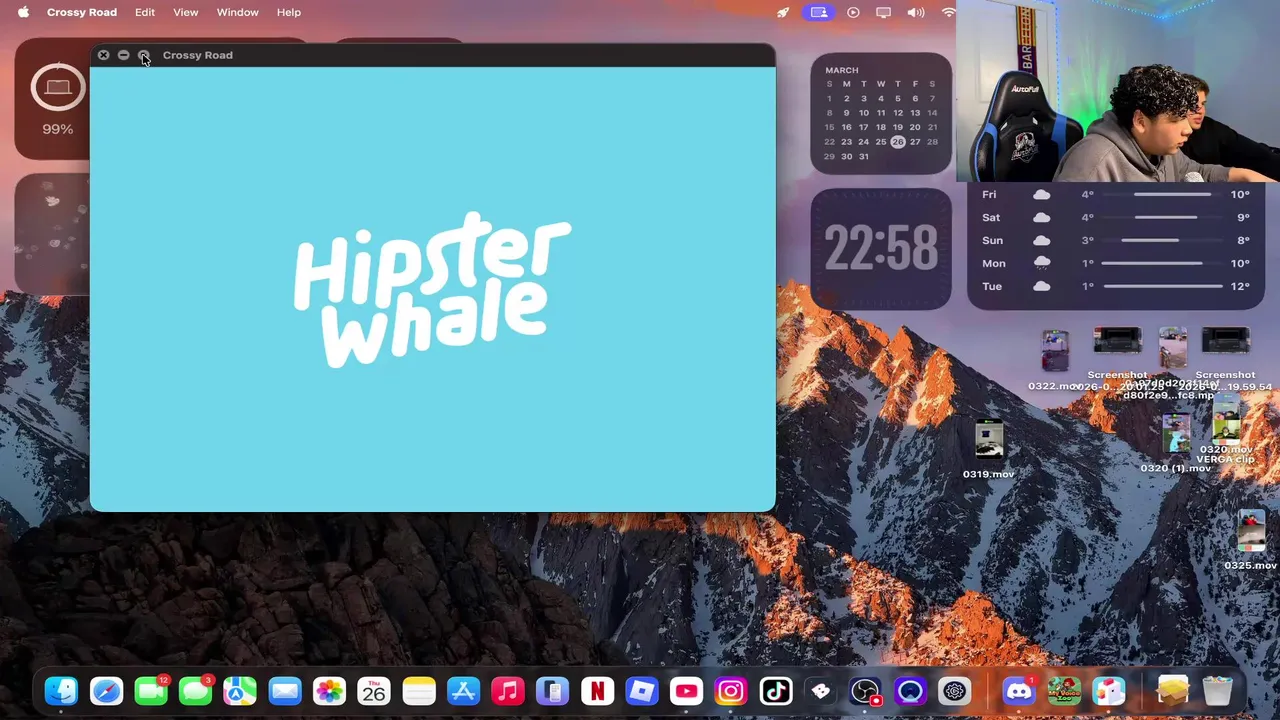Open the yellow folder stack in the dock
The height and width of the screenshot is (720, 1280).
click(1172, 691)
